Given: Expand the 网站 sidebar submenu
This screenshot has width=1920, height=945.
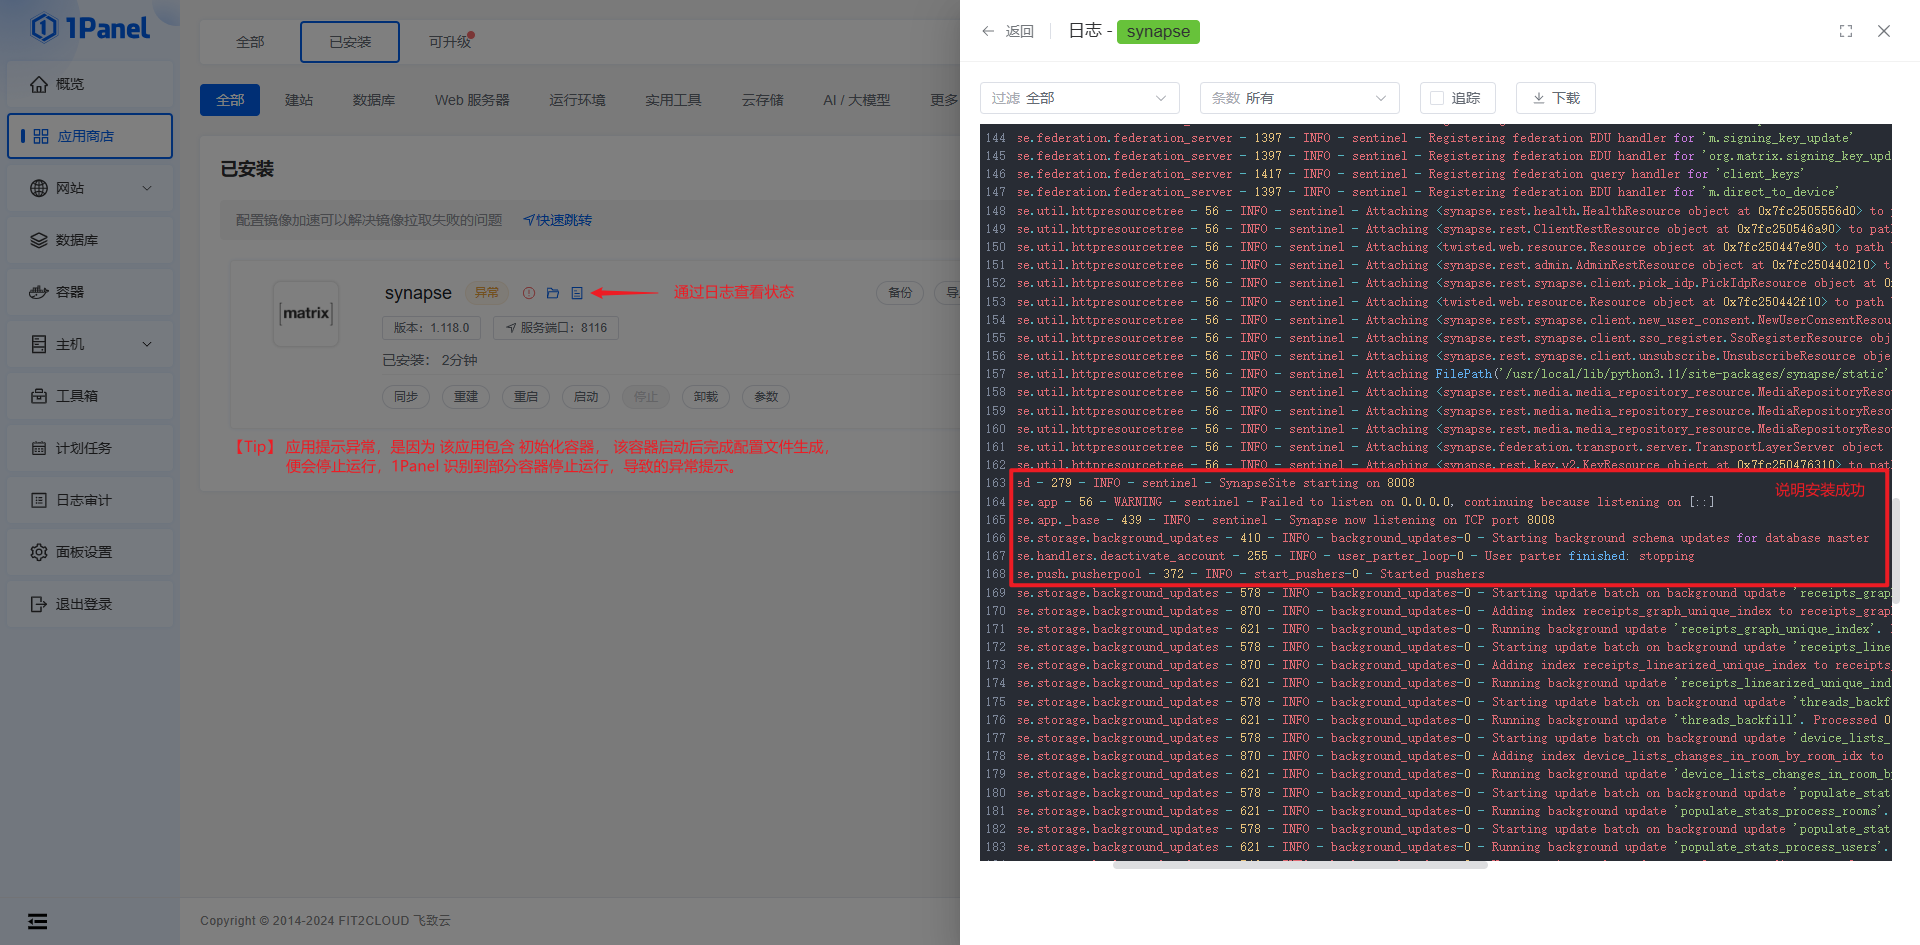Looking at the screenshot, I should click(x=90, y=188).
